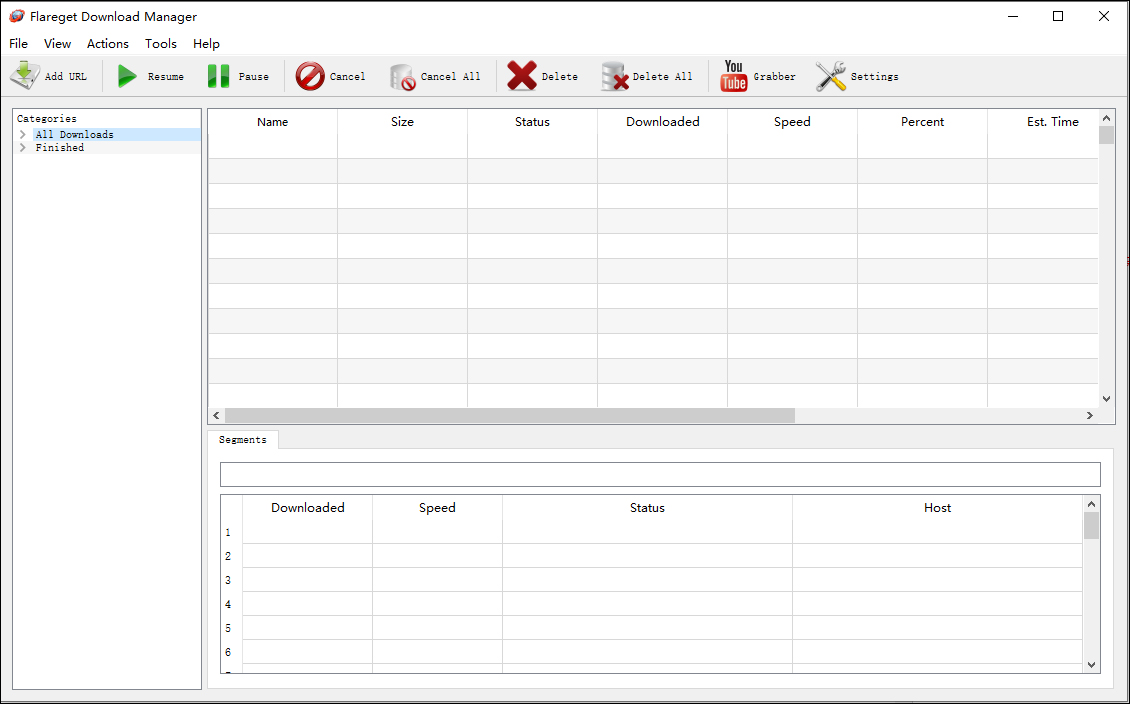Open the Actions menu
1130x704 pixels.
click(x=108, y=44)
